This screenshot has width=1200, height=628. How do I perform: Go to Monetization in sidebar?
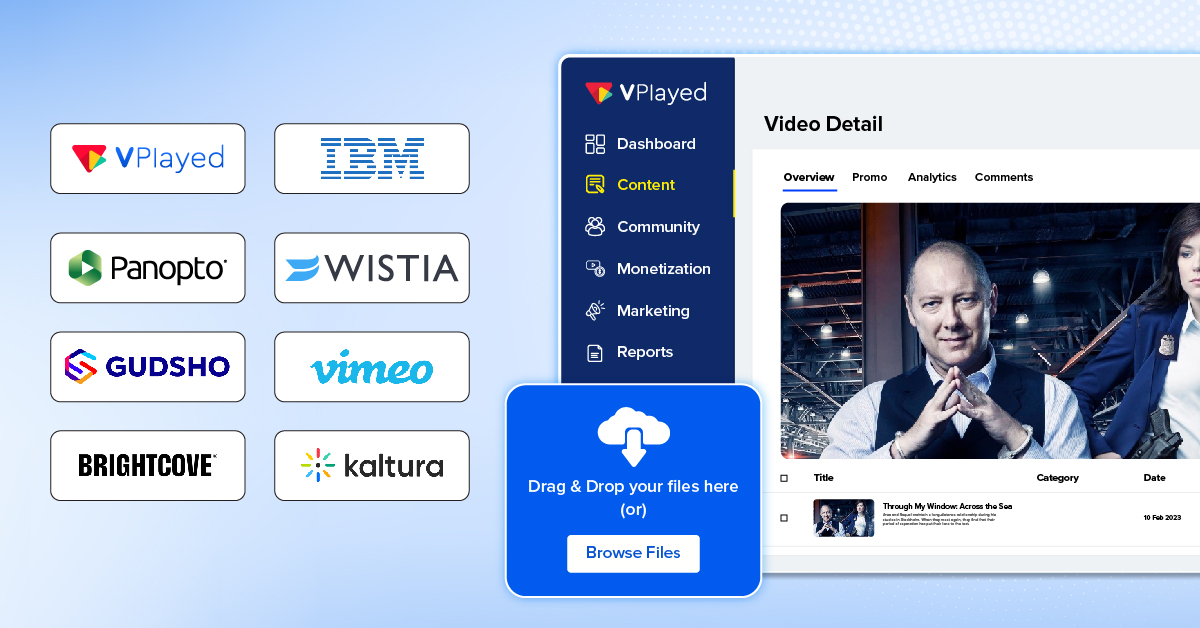[664, 269]
